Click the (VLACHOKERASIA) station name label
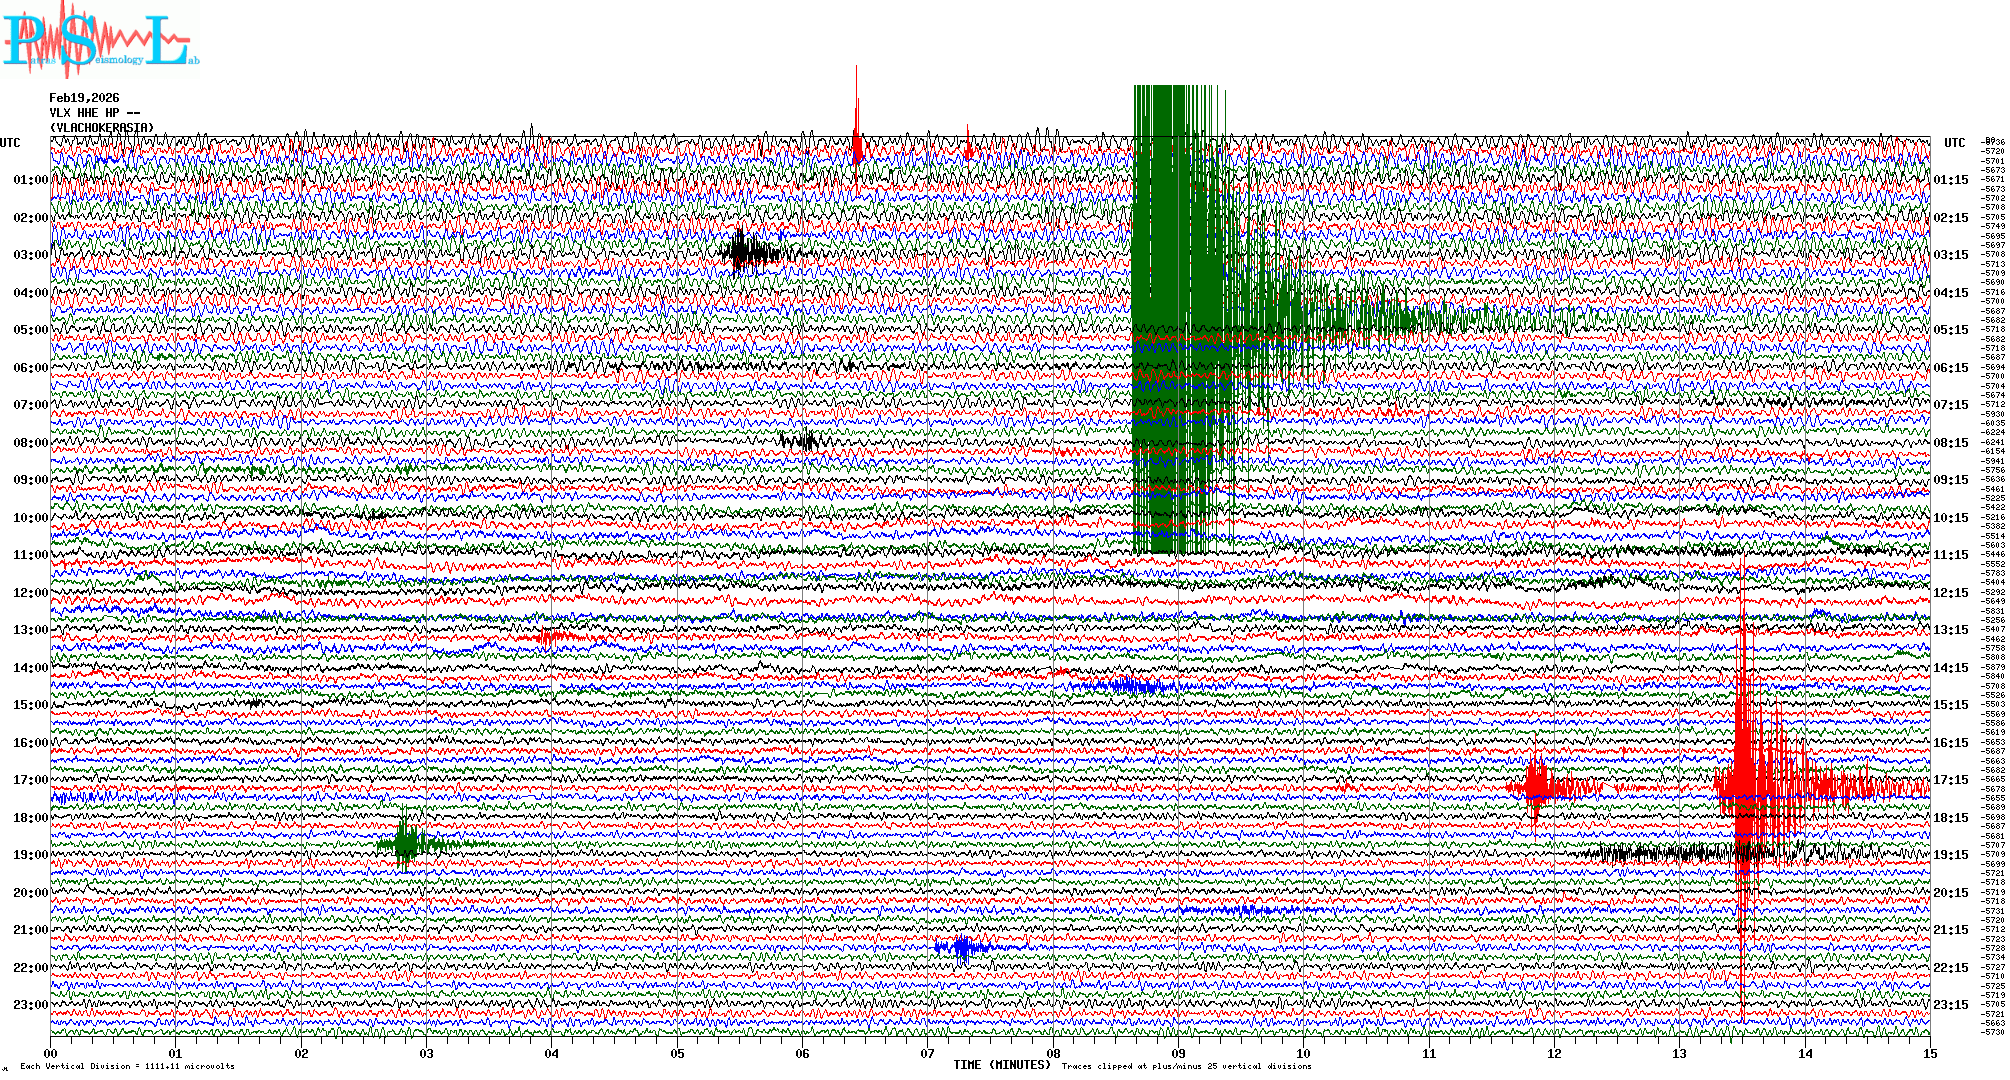Image resolution: width=2010 pixels, height=1080 pixels. point(102,128)
